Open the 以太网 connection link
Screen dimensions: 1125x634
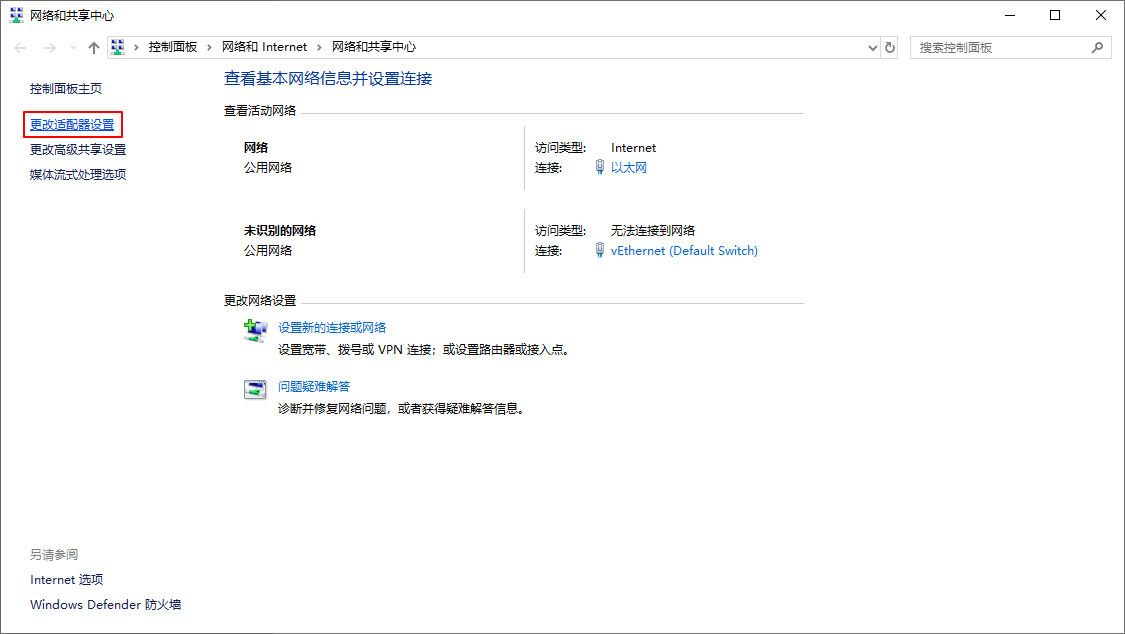[629, 168]
